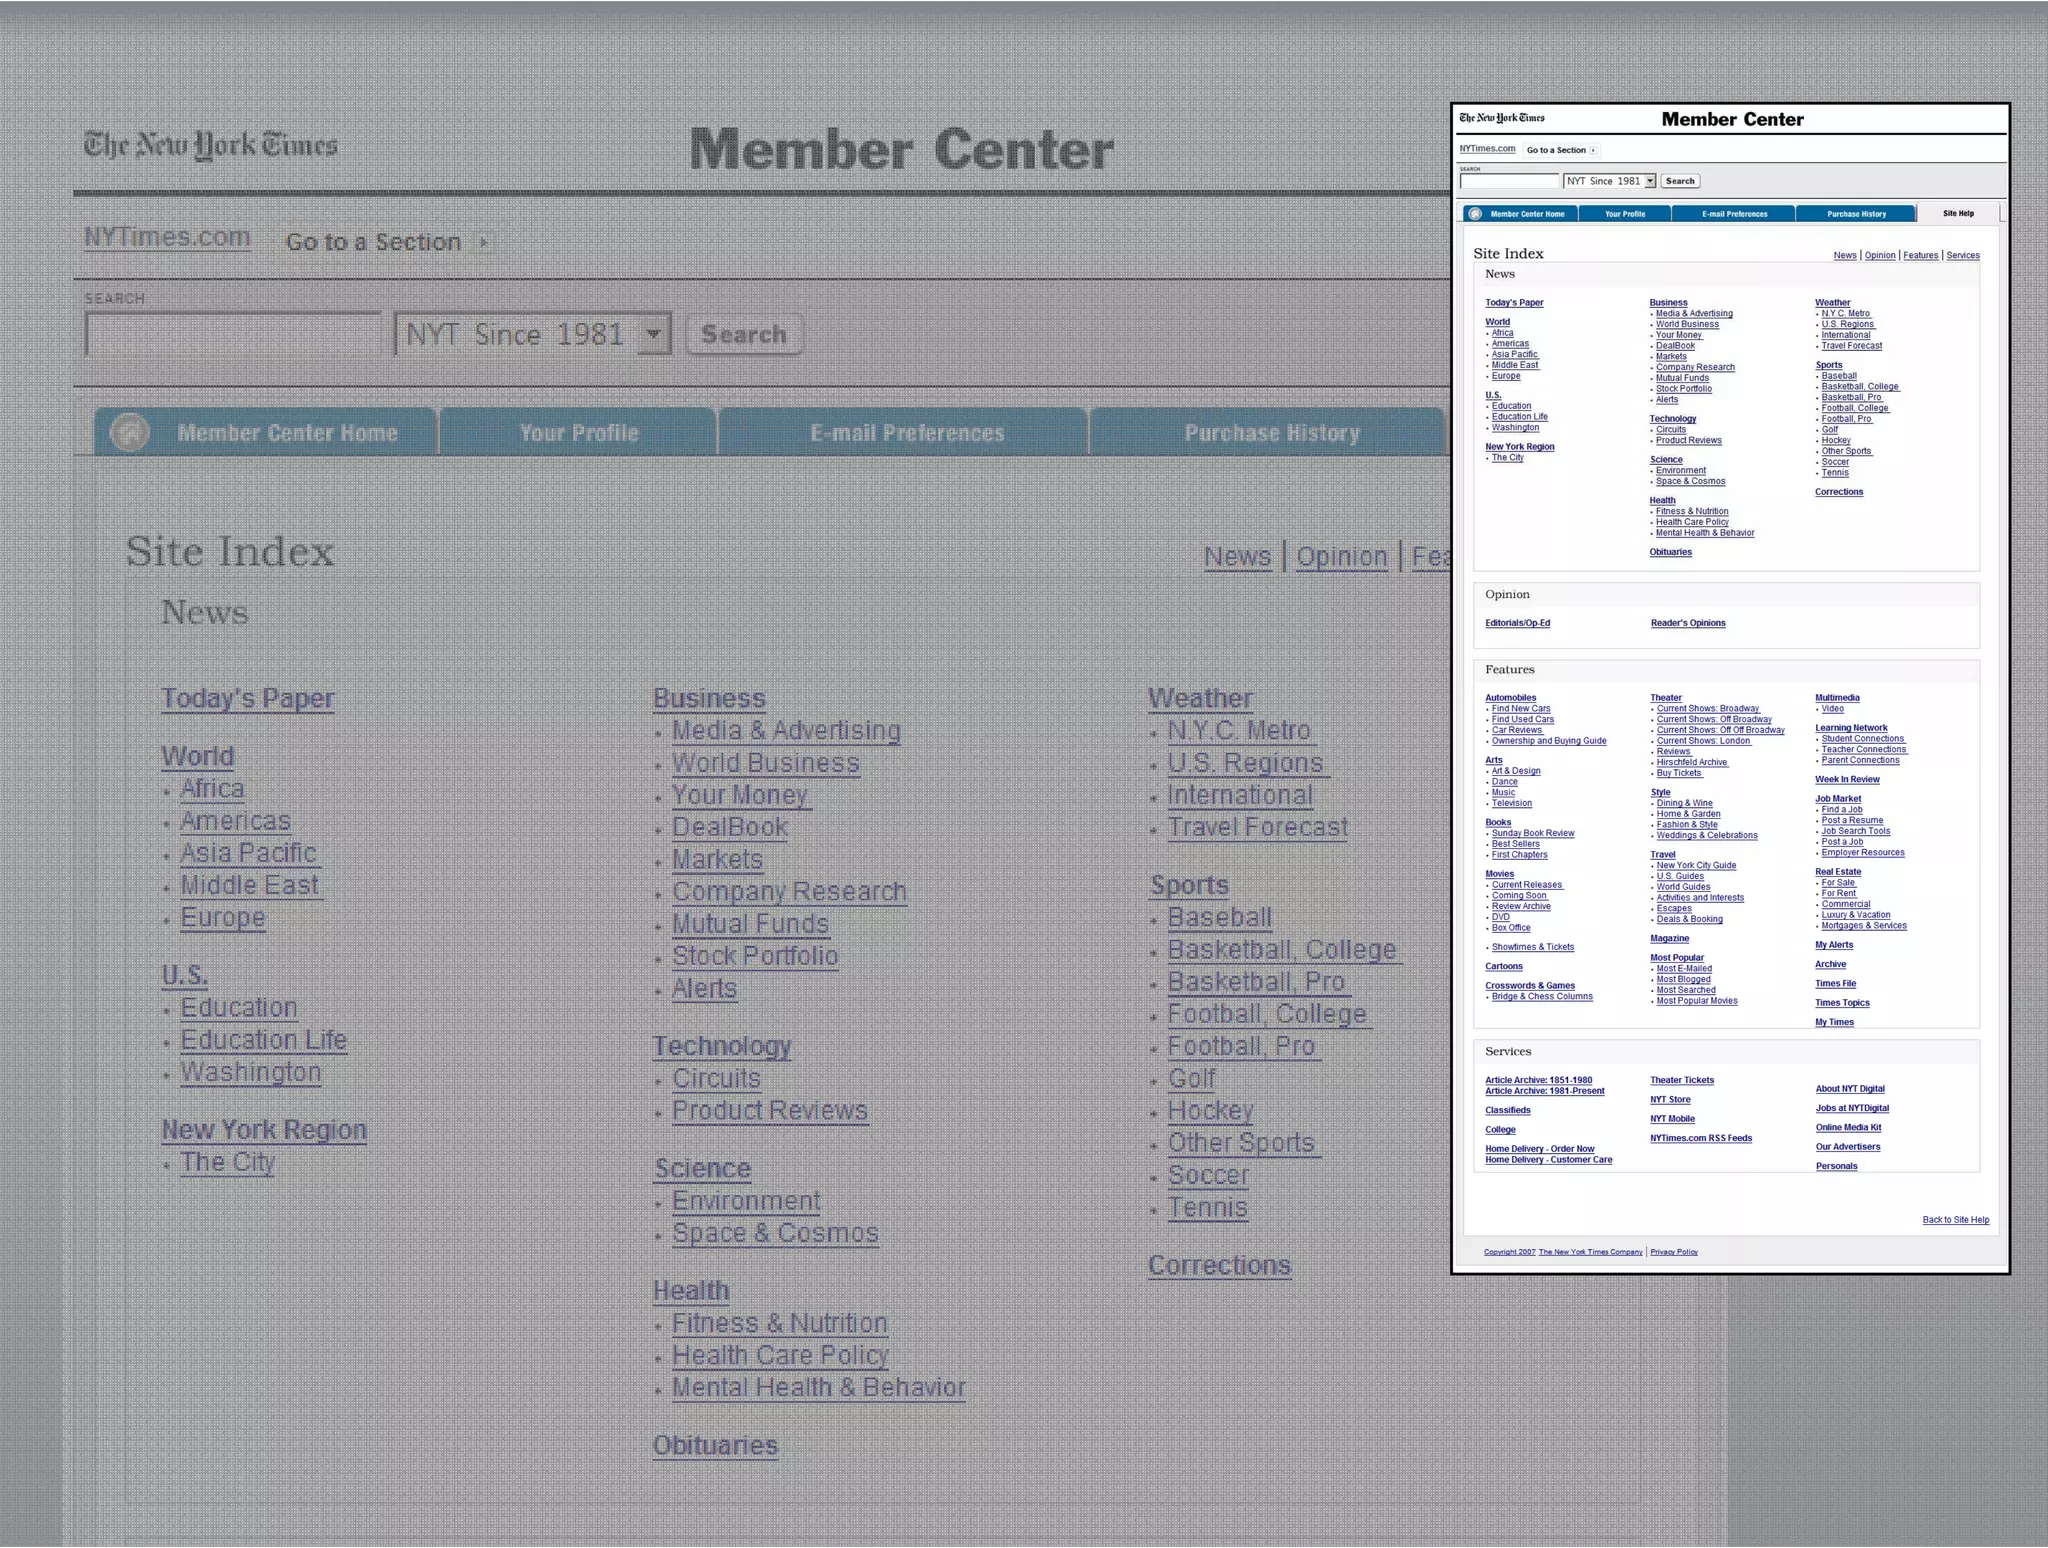Select the Site Help tab in the small preview
The image size is (2048, 1548).
pyautogui.click(x=1958, y=213)
